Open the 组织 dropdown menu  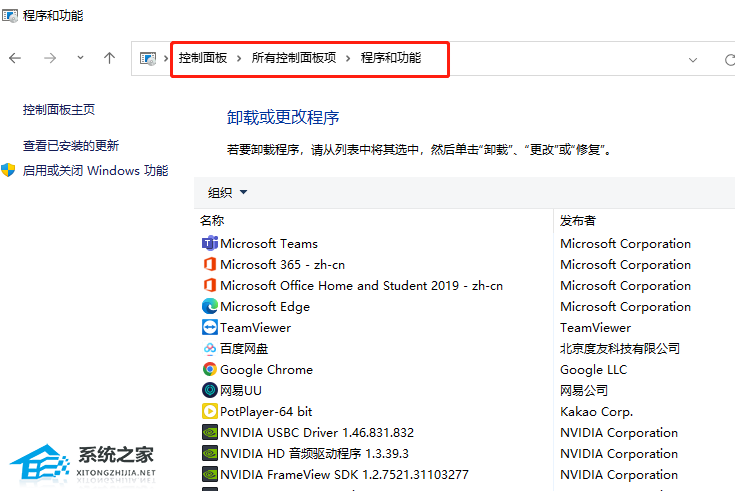[x=227, y=193]
